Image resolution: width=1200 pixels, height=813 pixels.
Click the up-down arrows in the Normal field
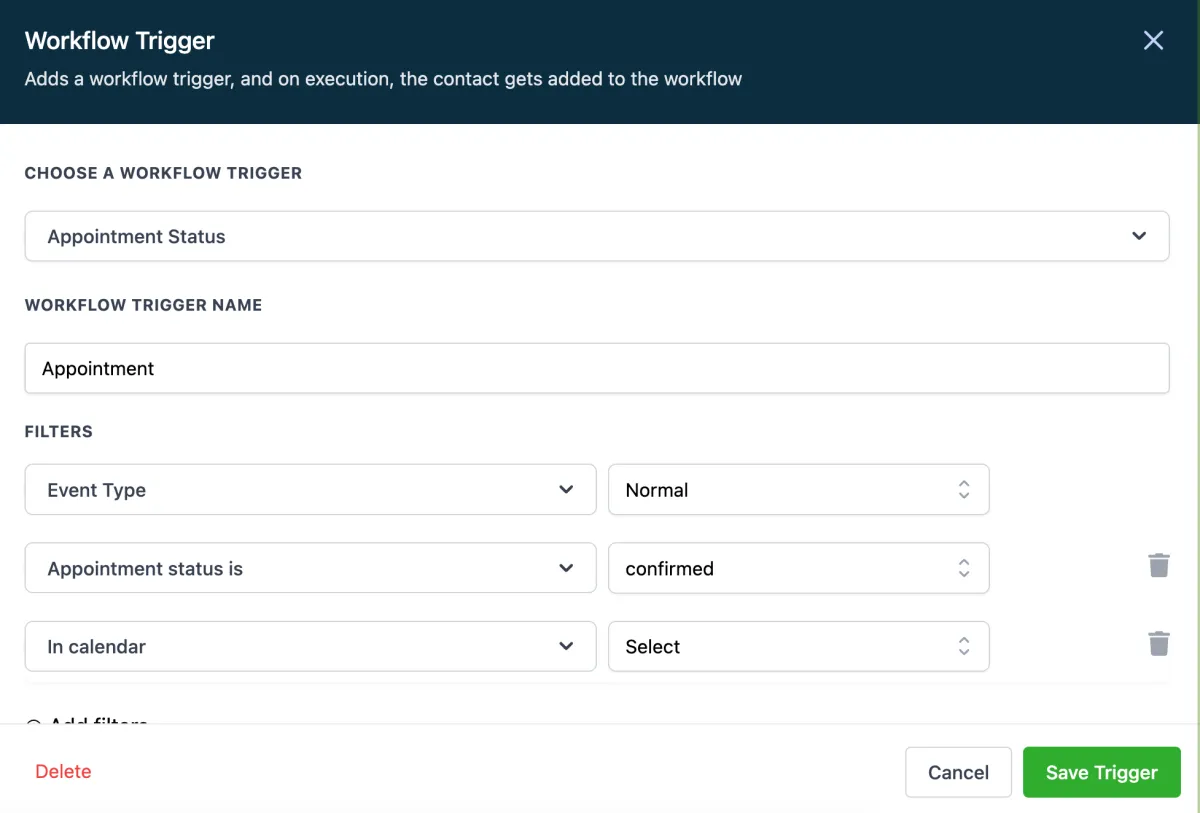(x=963, y=490)
